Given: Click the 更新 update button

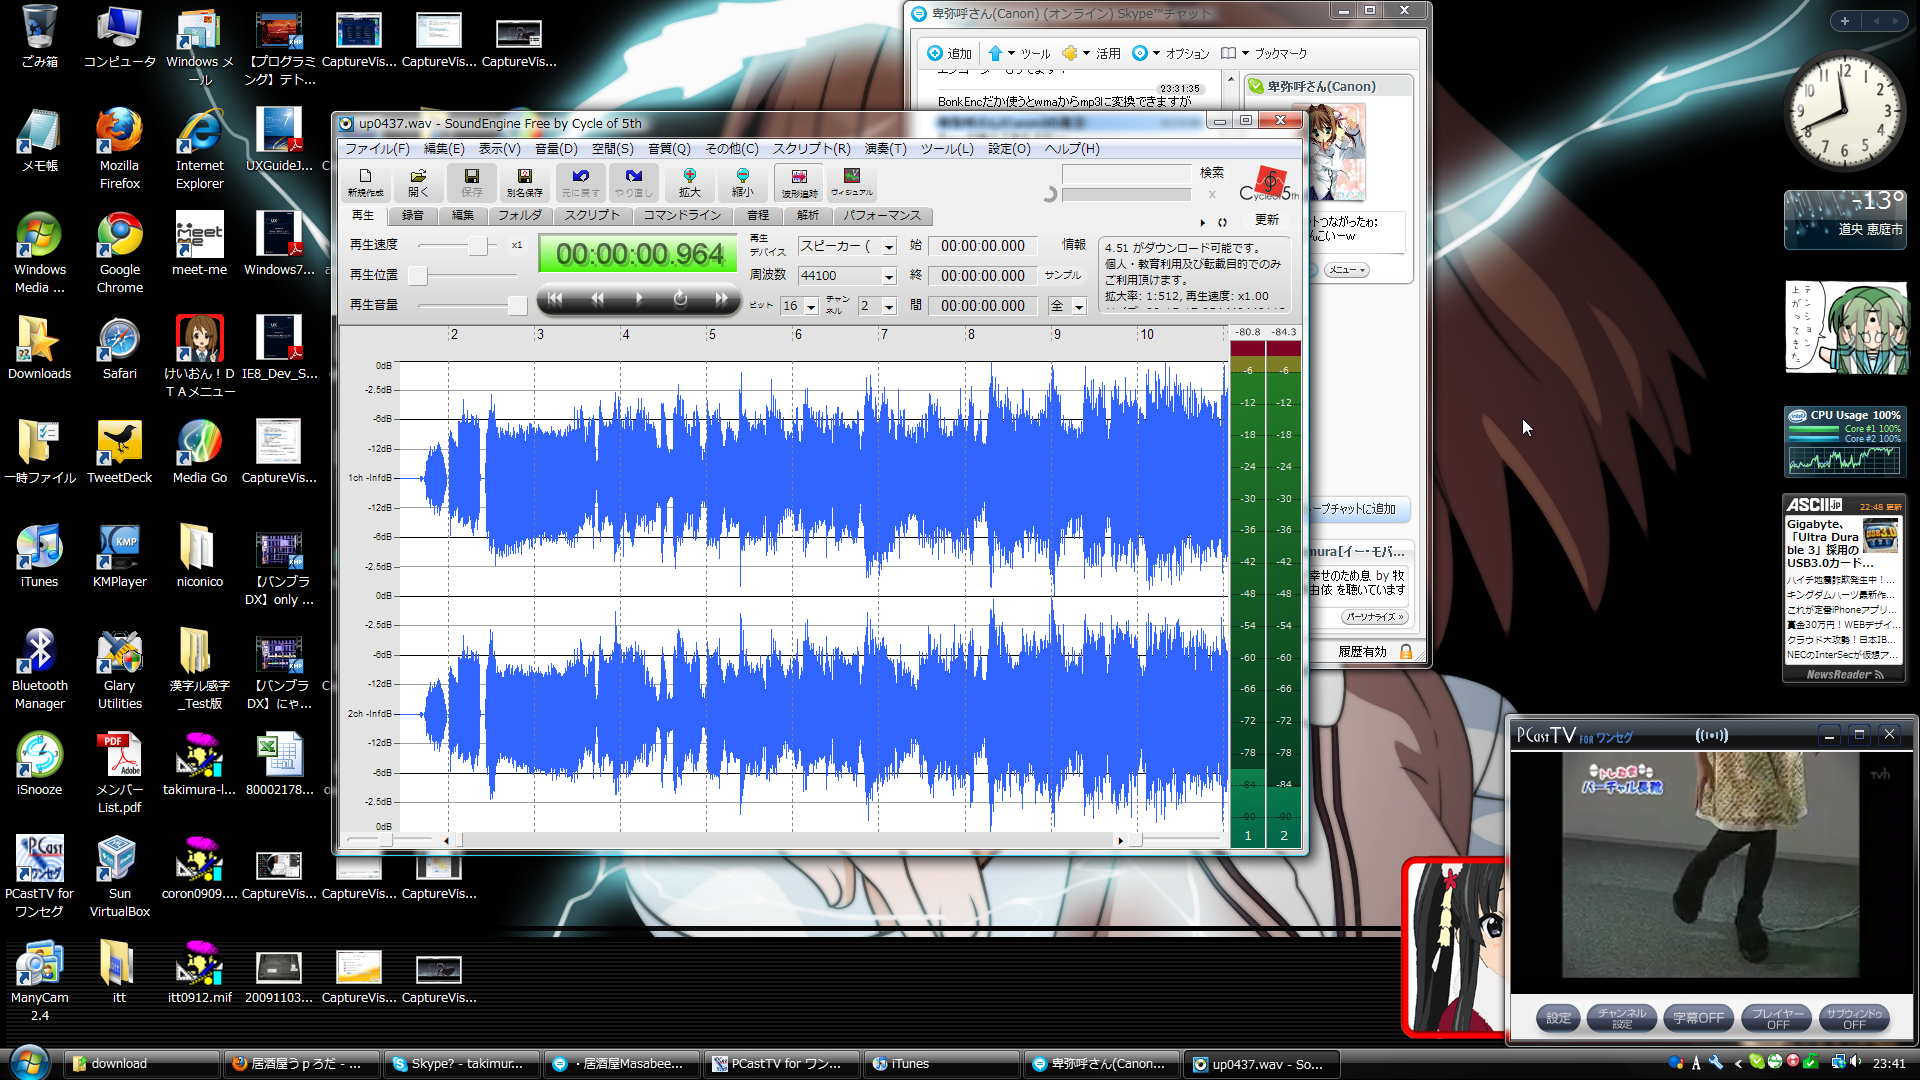Looking at the screenshot, I should (x=1267, y=220).
